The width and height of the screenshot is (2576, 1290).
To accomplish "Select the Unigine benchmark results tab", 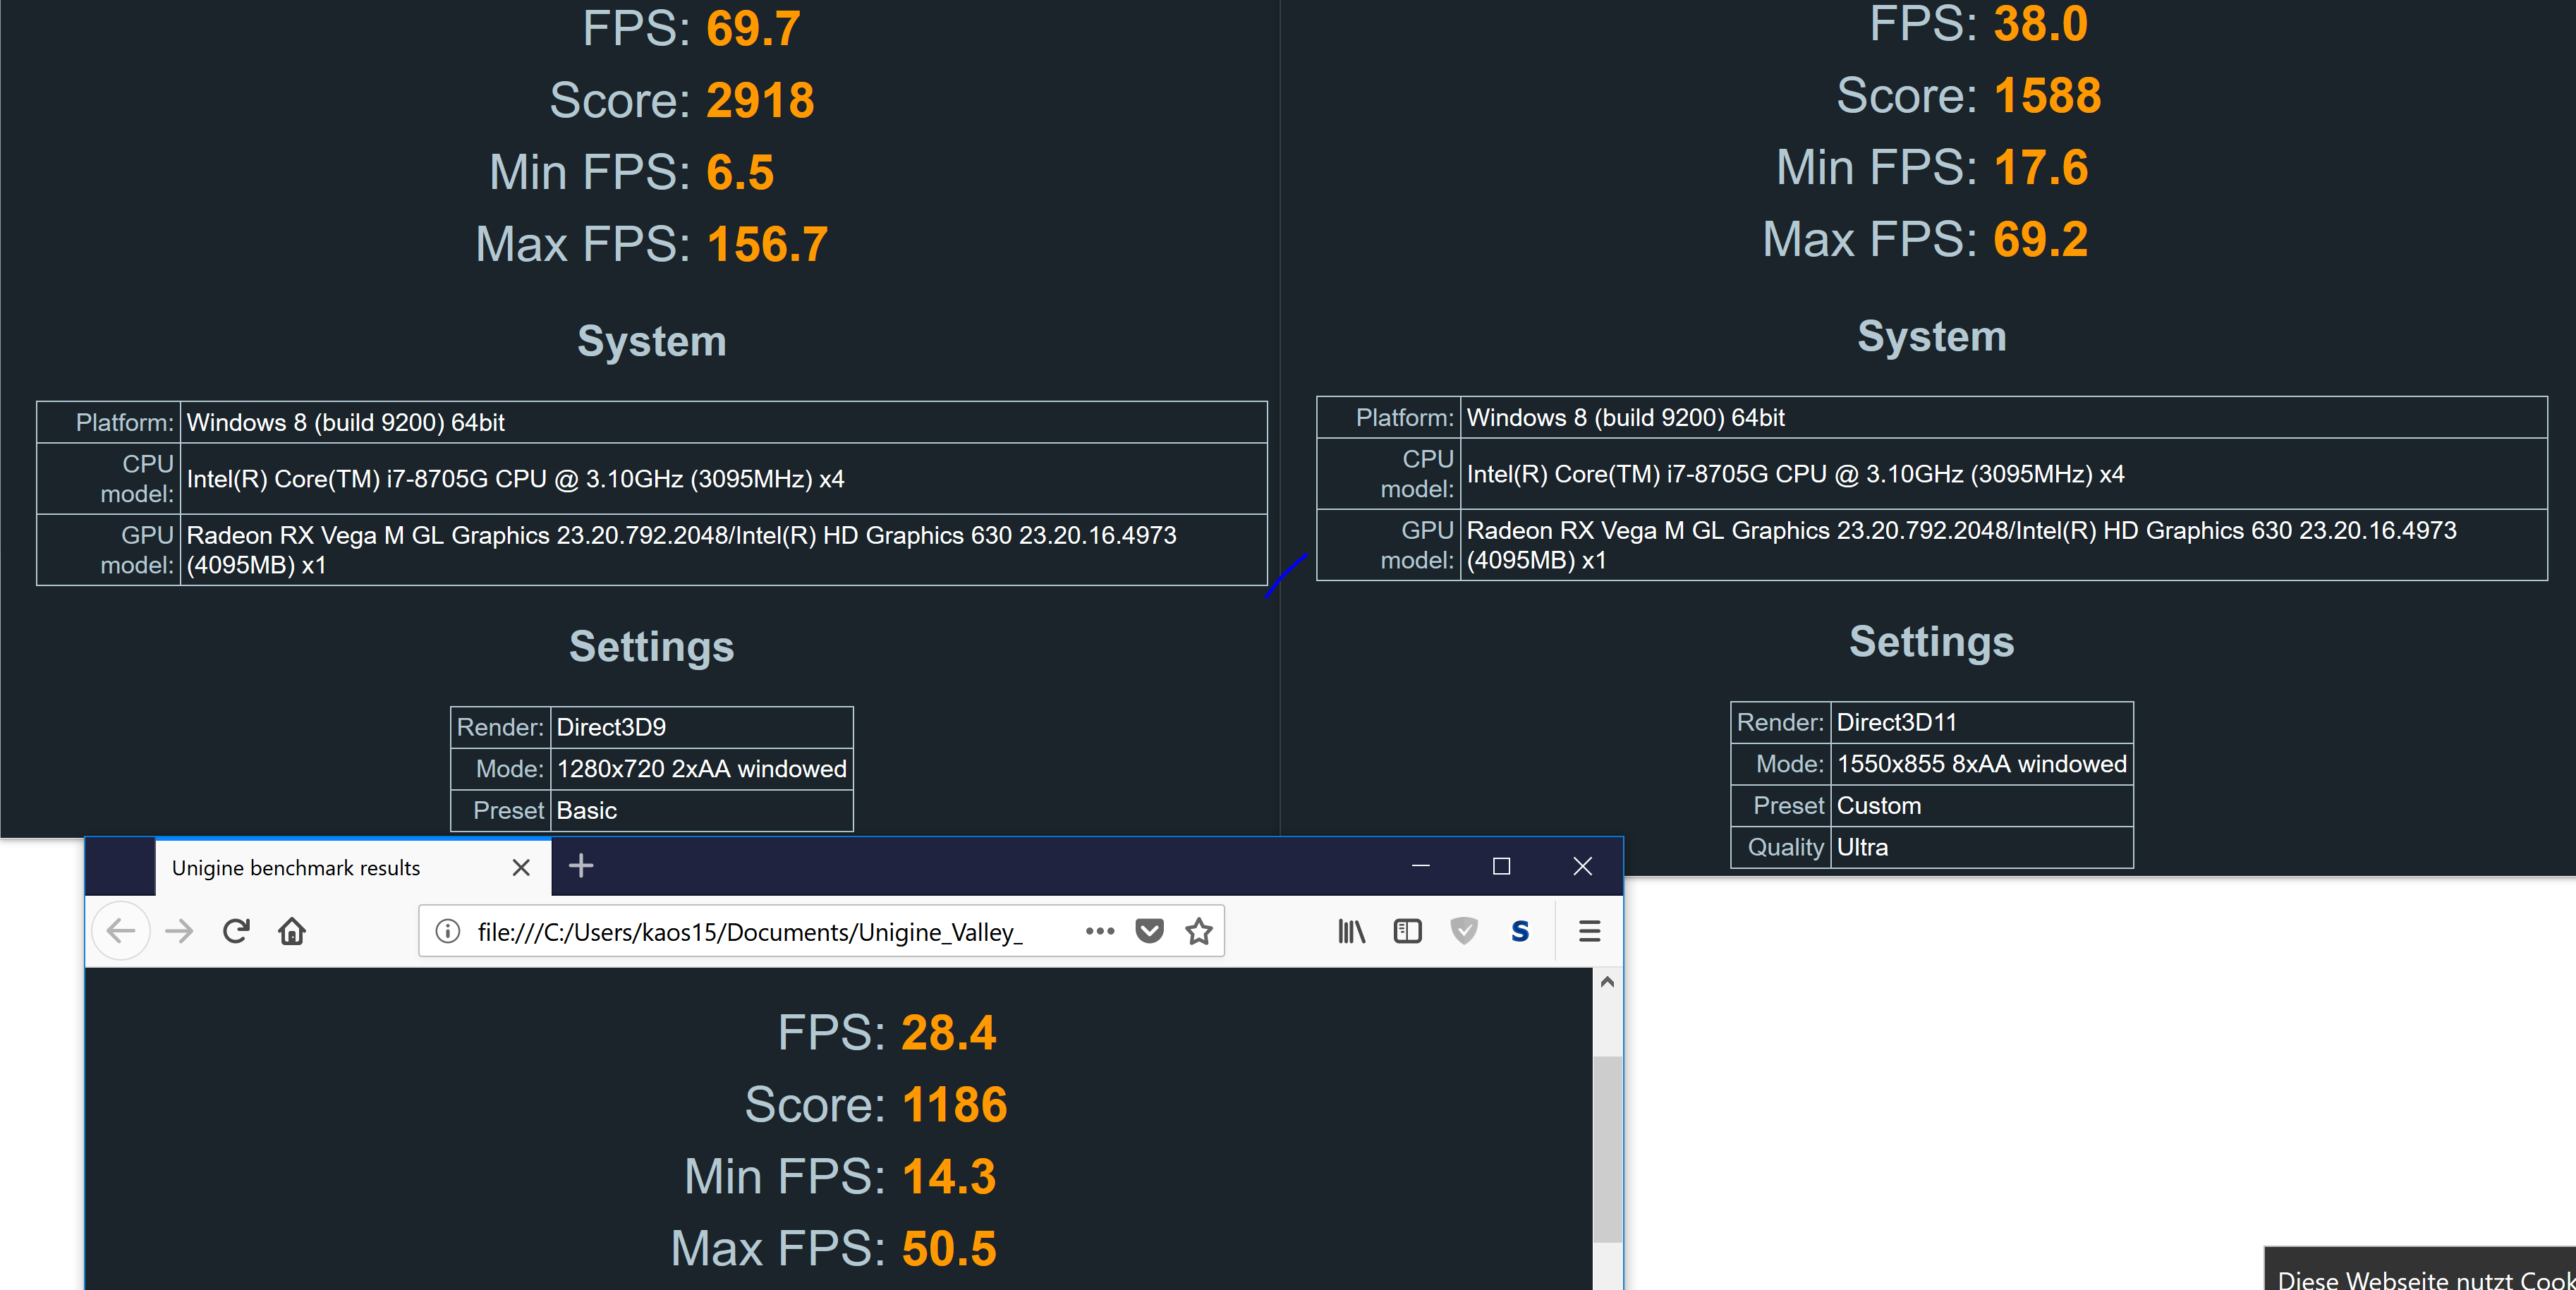I will (x=296, y=867).
